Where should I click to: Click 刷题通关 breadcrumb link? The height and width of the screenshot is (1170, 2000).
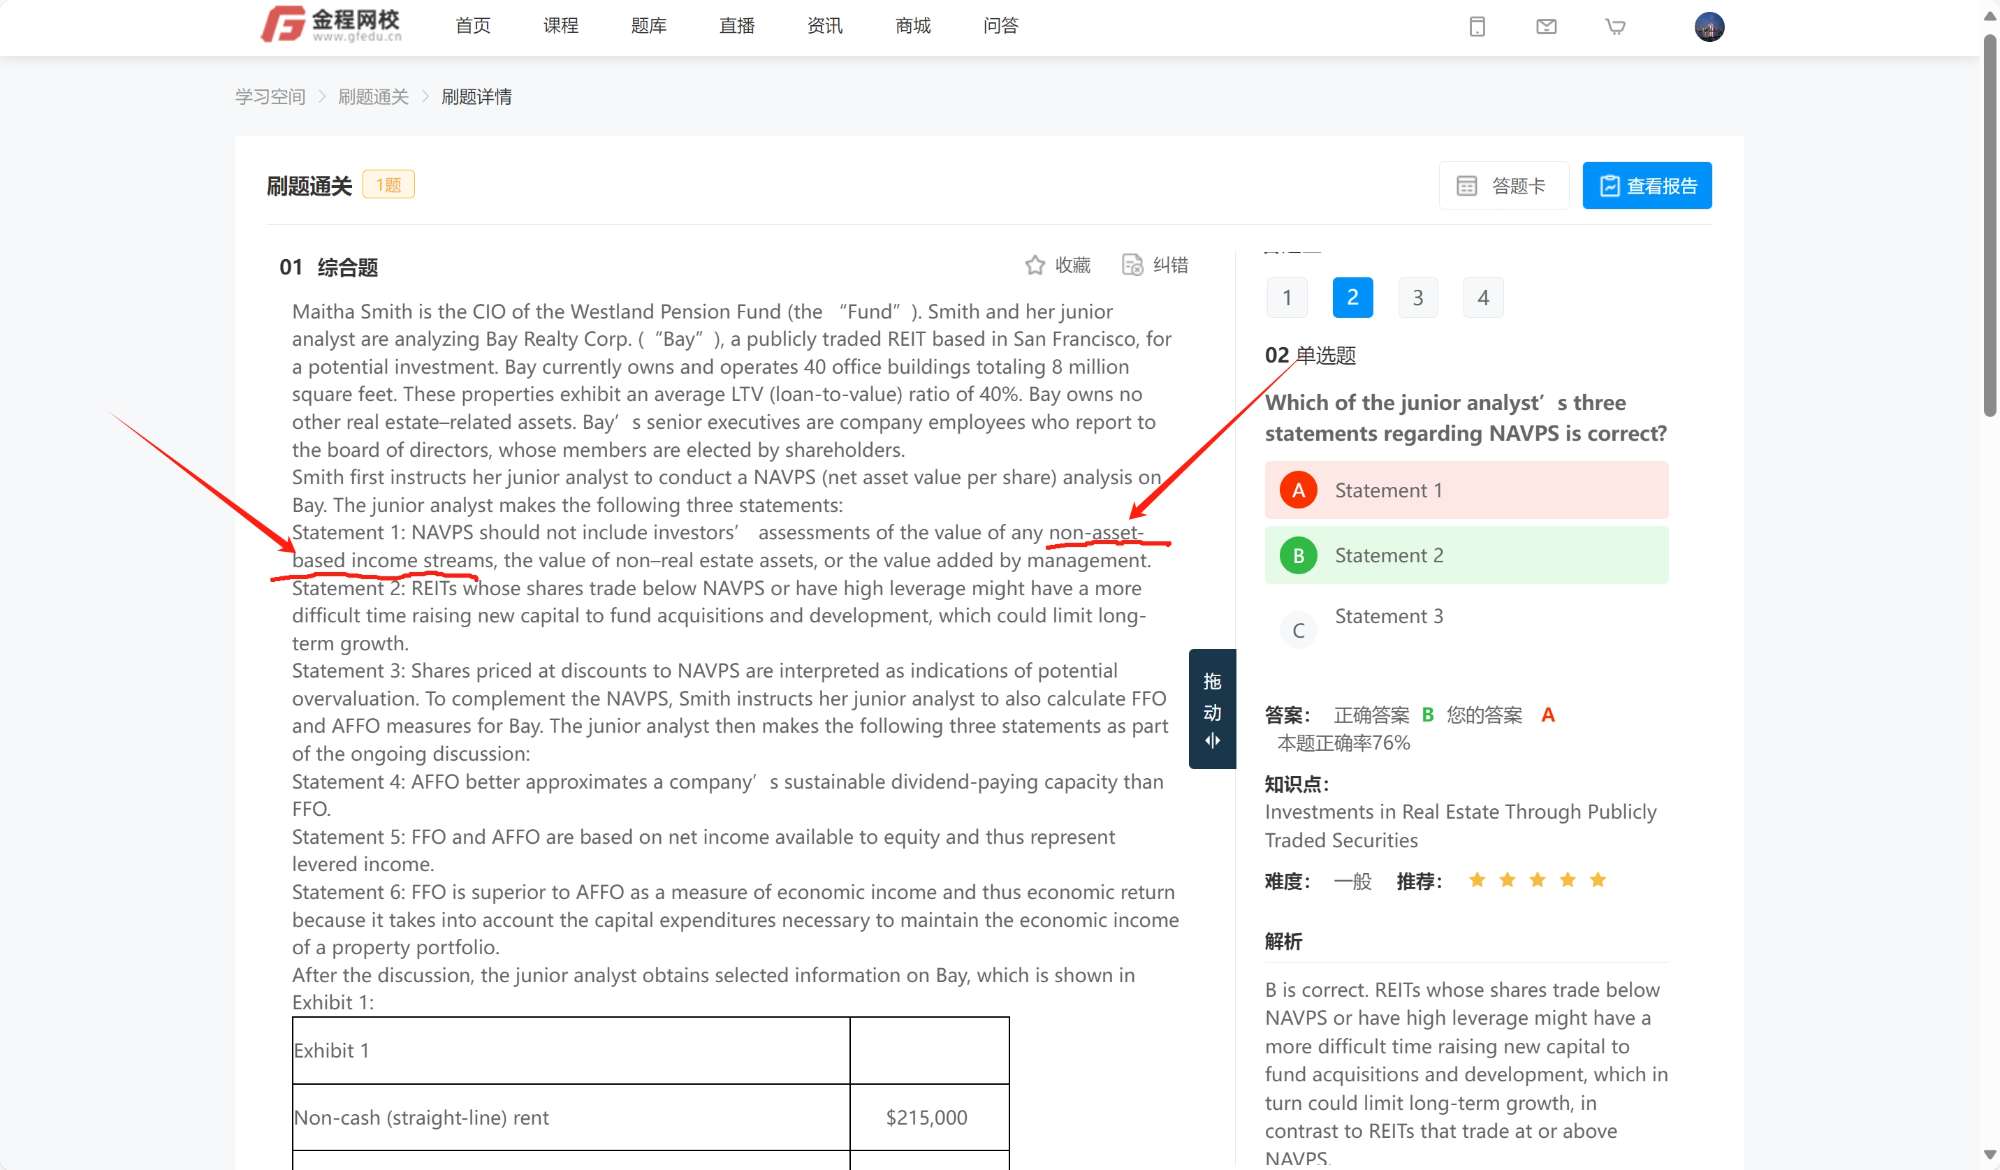(x=373, y=97)
